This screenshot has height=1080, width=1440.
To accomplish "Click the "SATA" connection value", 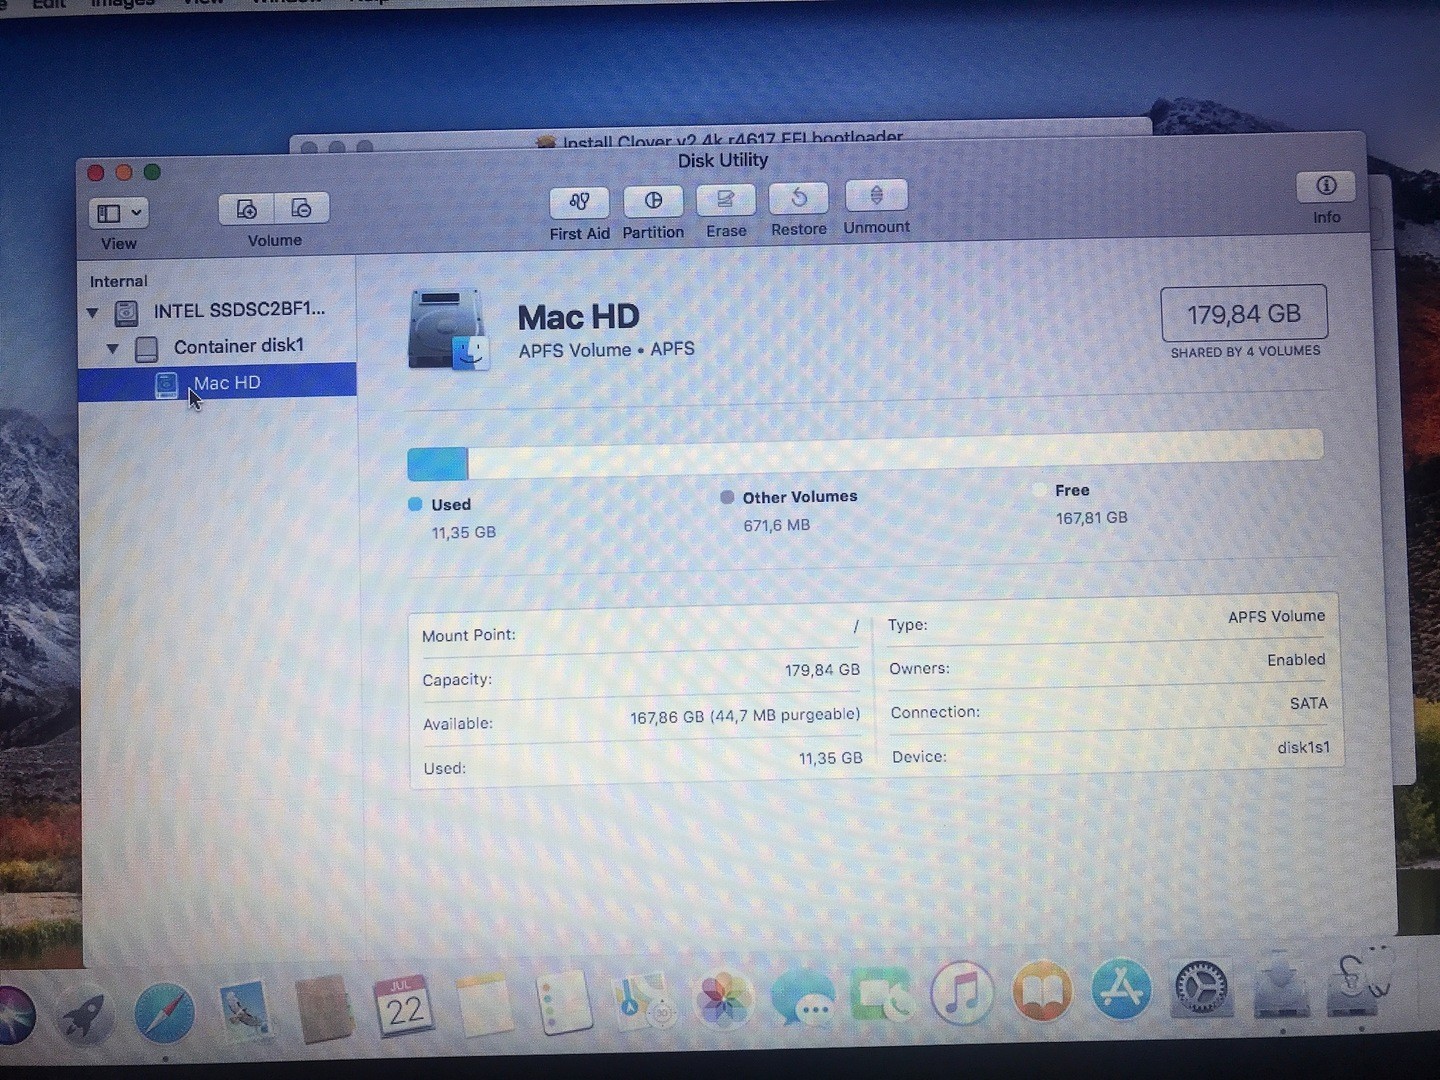I will click(x=1309, y=704).
